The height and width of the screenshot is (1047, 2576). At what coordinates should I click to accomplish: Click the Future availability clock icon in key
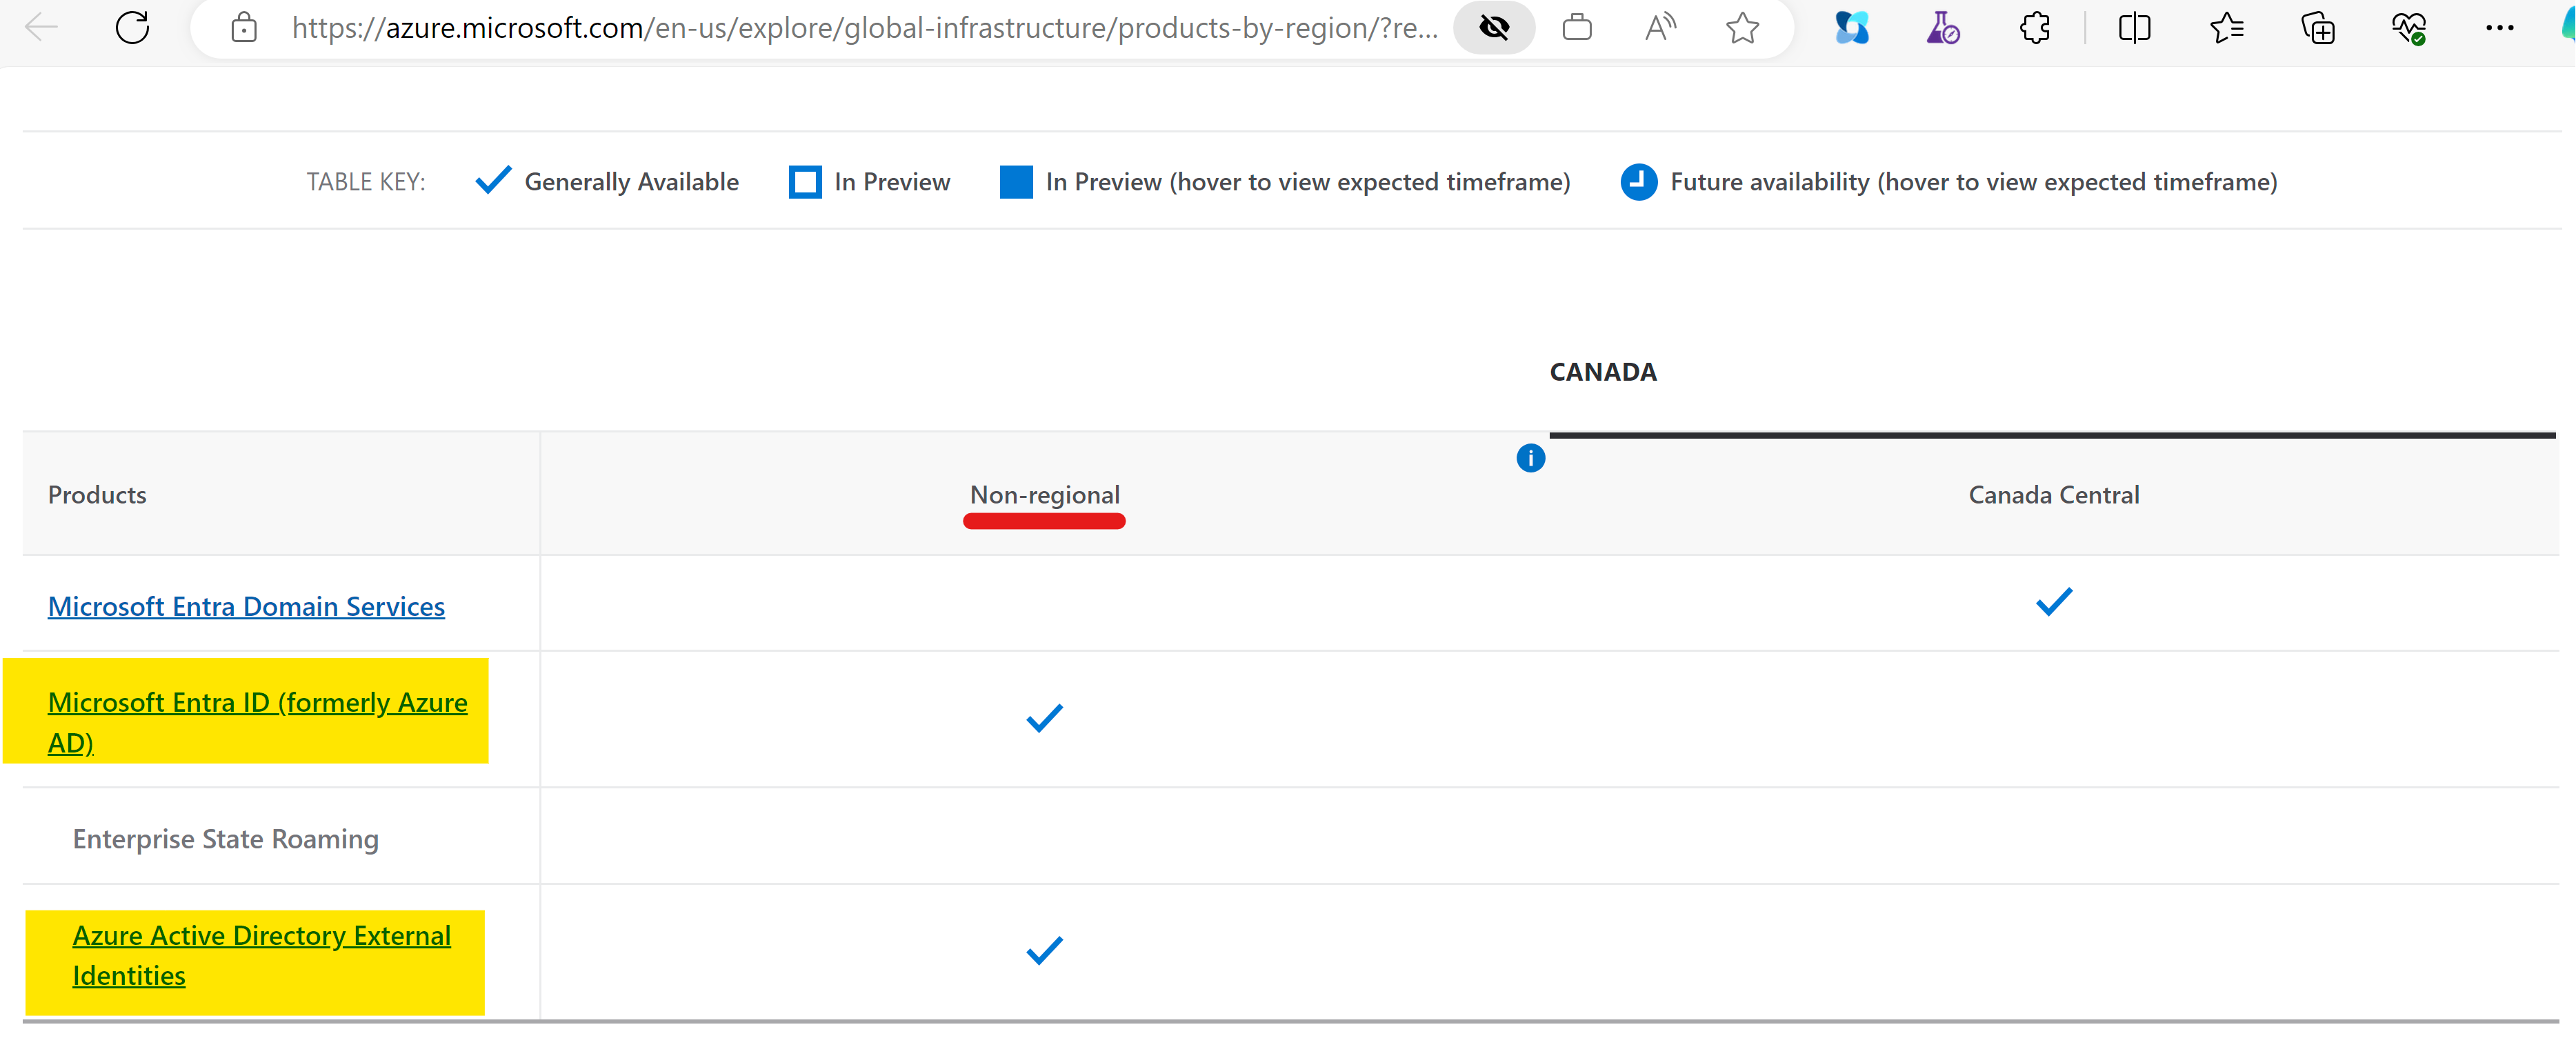[1638, 182]
